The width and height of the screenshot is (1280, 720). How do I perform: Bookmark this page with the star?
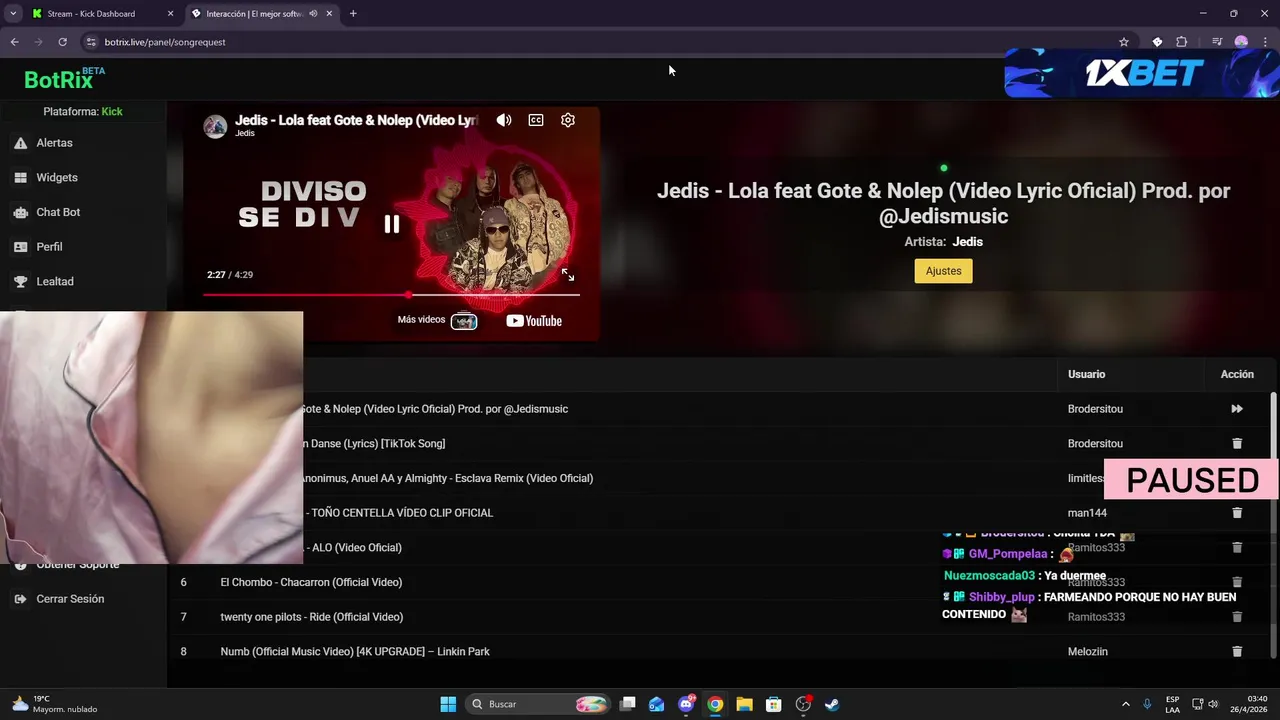[x=1124, y=42]
